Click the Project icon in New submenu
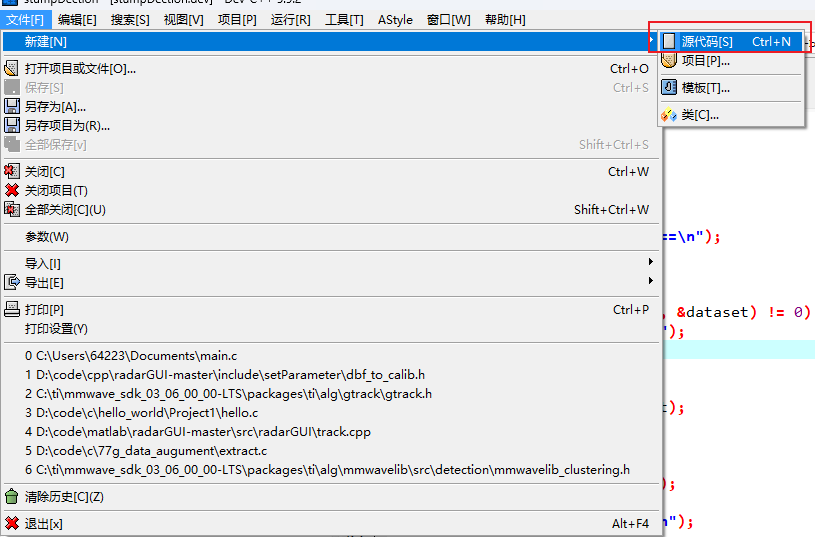Image resolution: width=815 pixels, height=537 pixels. point(669,60)
